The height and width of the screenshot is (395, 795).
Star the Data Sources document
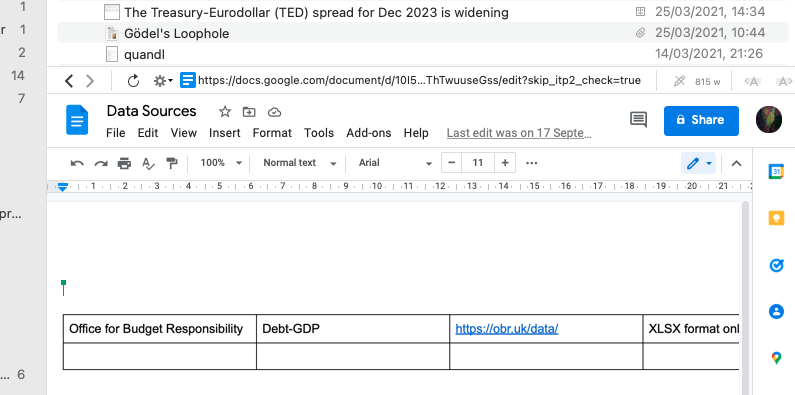pos(225,112)
